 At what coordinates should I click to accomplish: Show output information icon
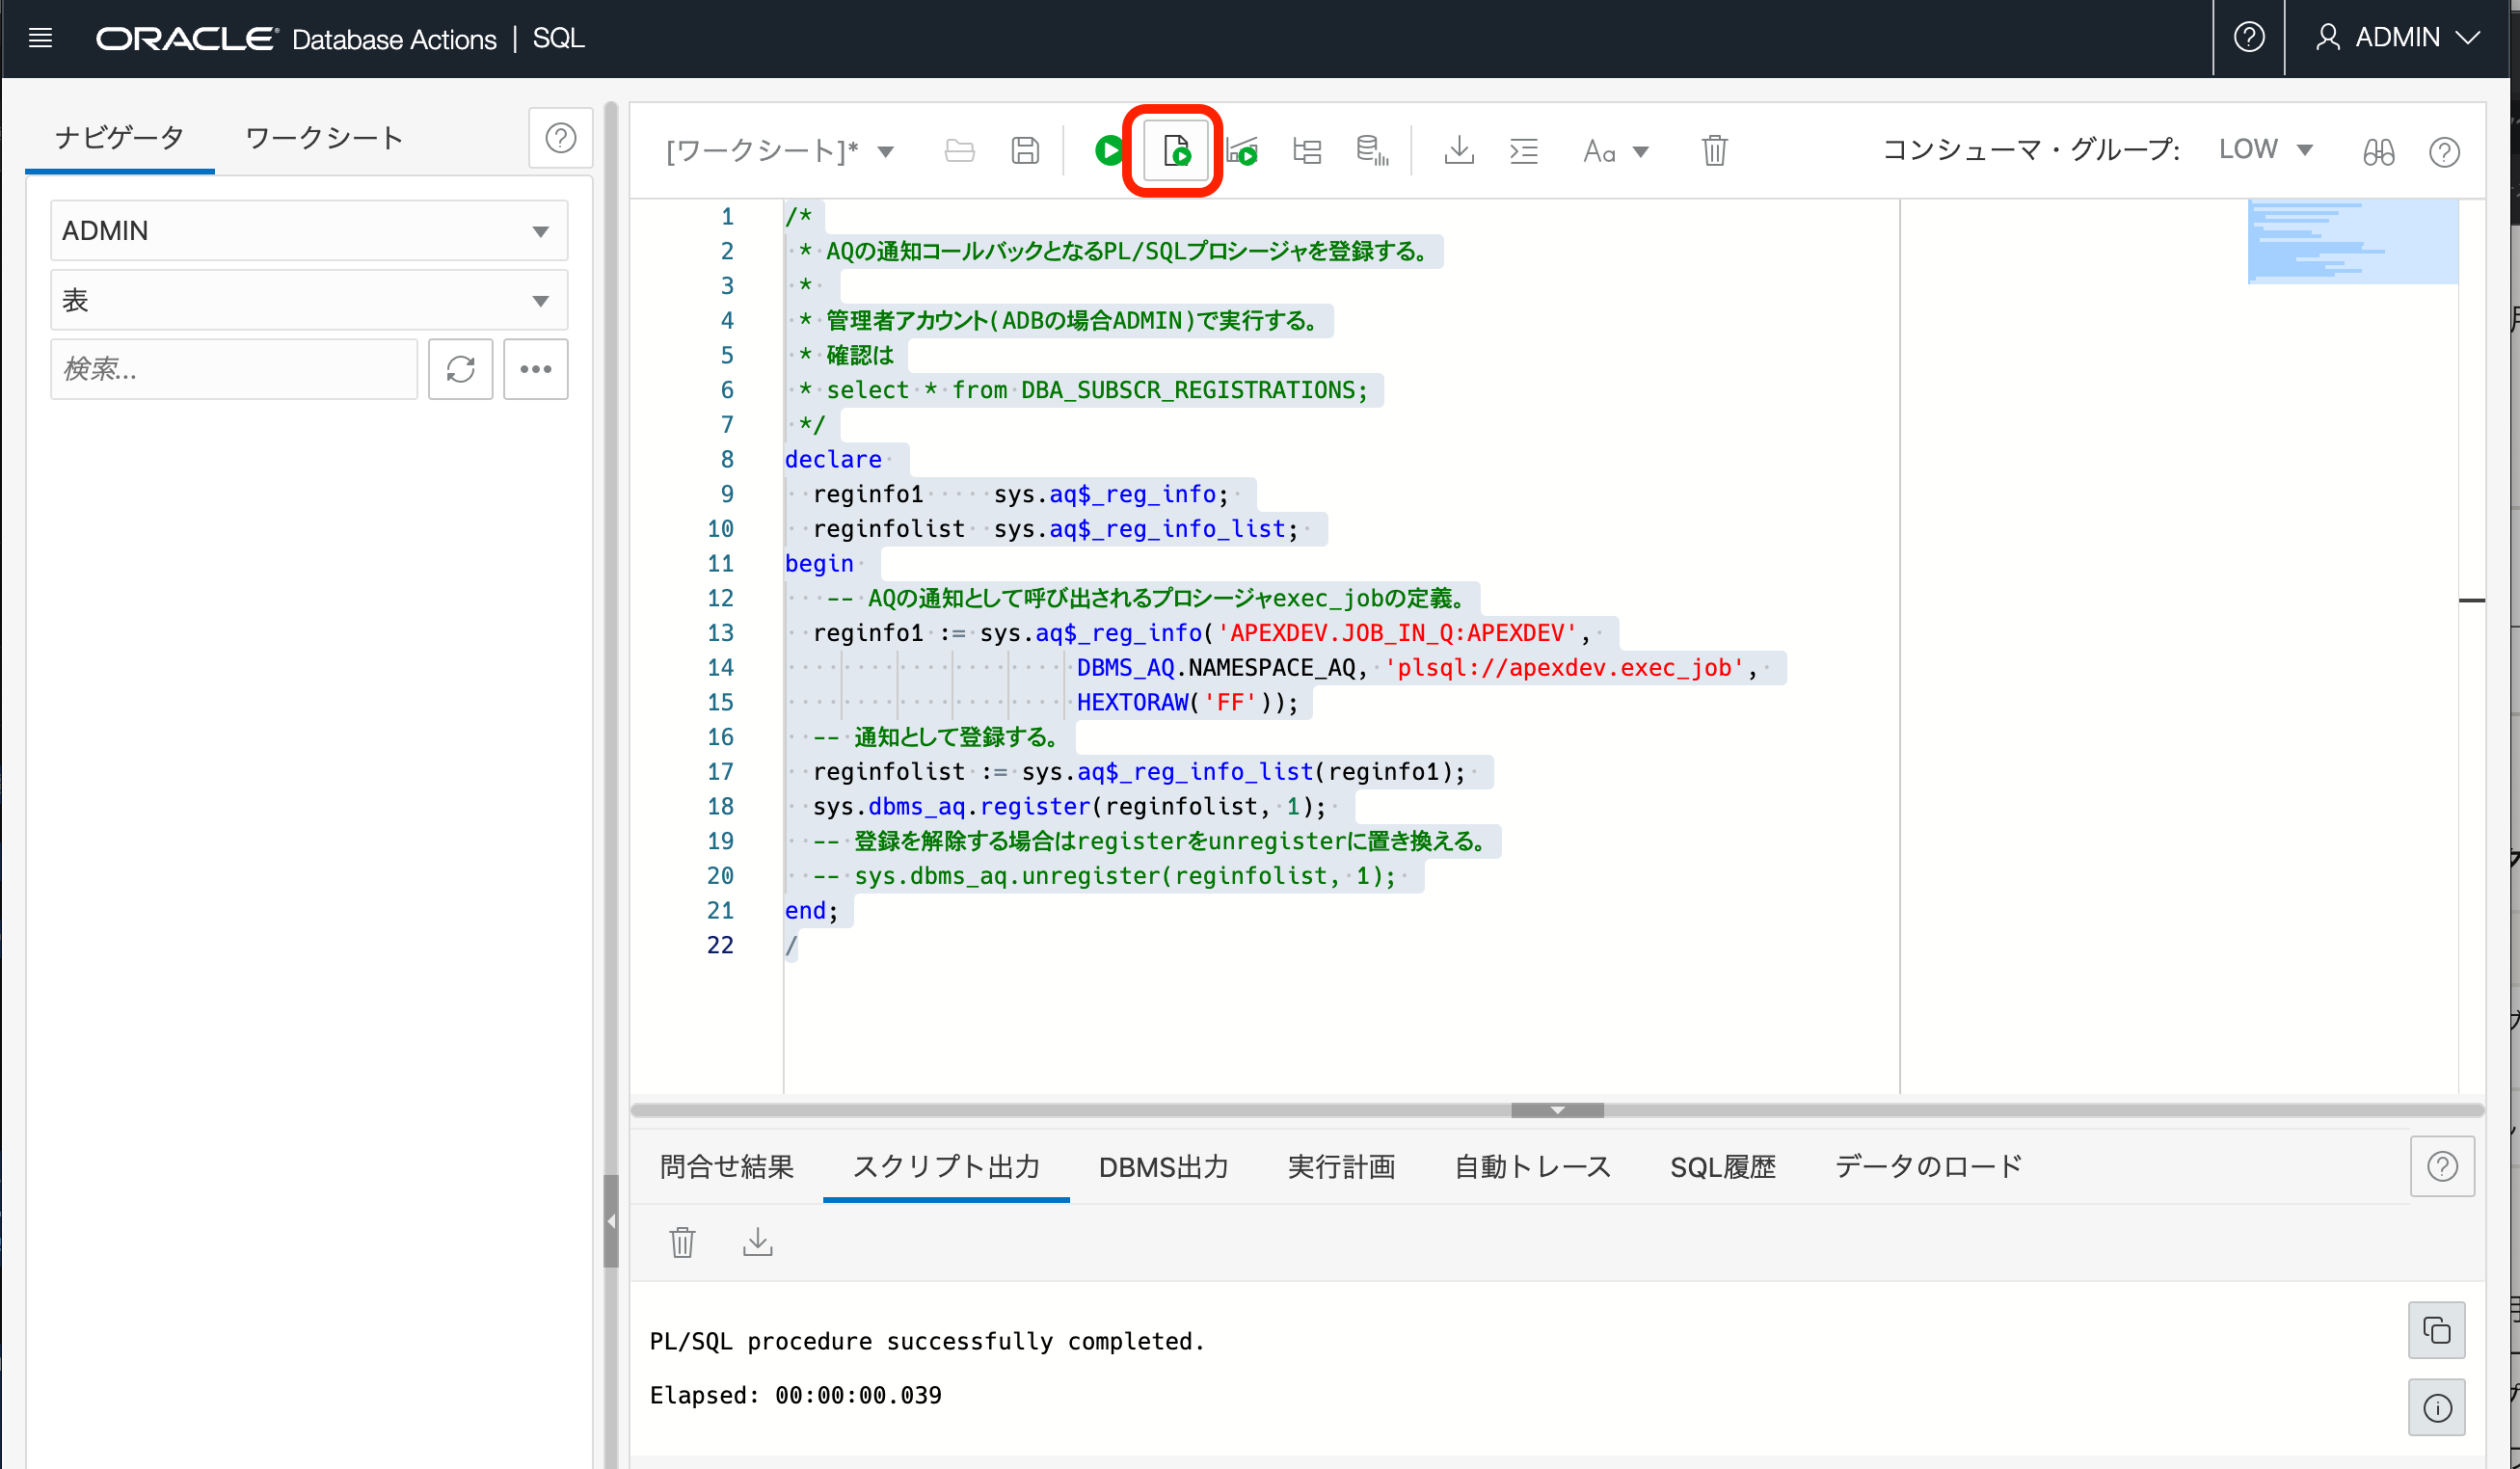pyautogui.click(x=2437, y=1408)
